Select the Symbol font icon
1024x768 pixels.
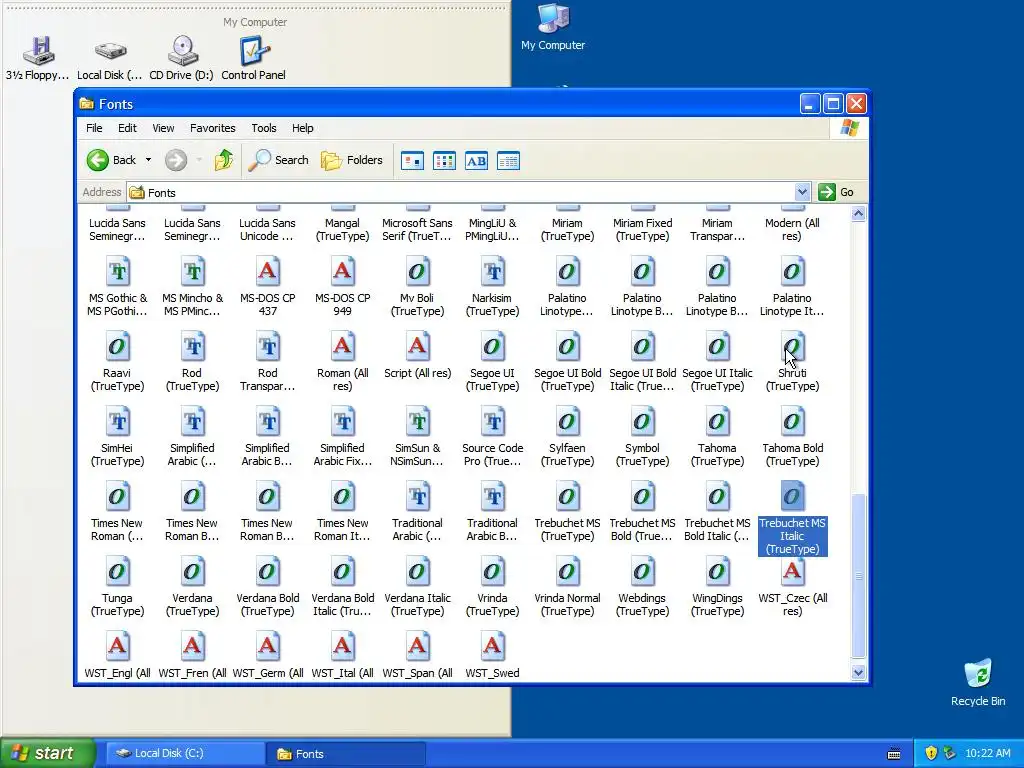click(642, 422)
